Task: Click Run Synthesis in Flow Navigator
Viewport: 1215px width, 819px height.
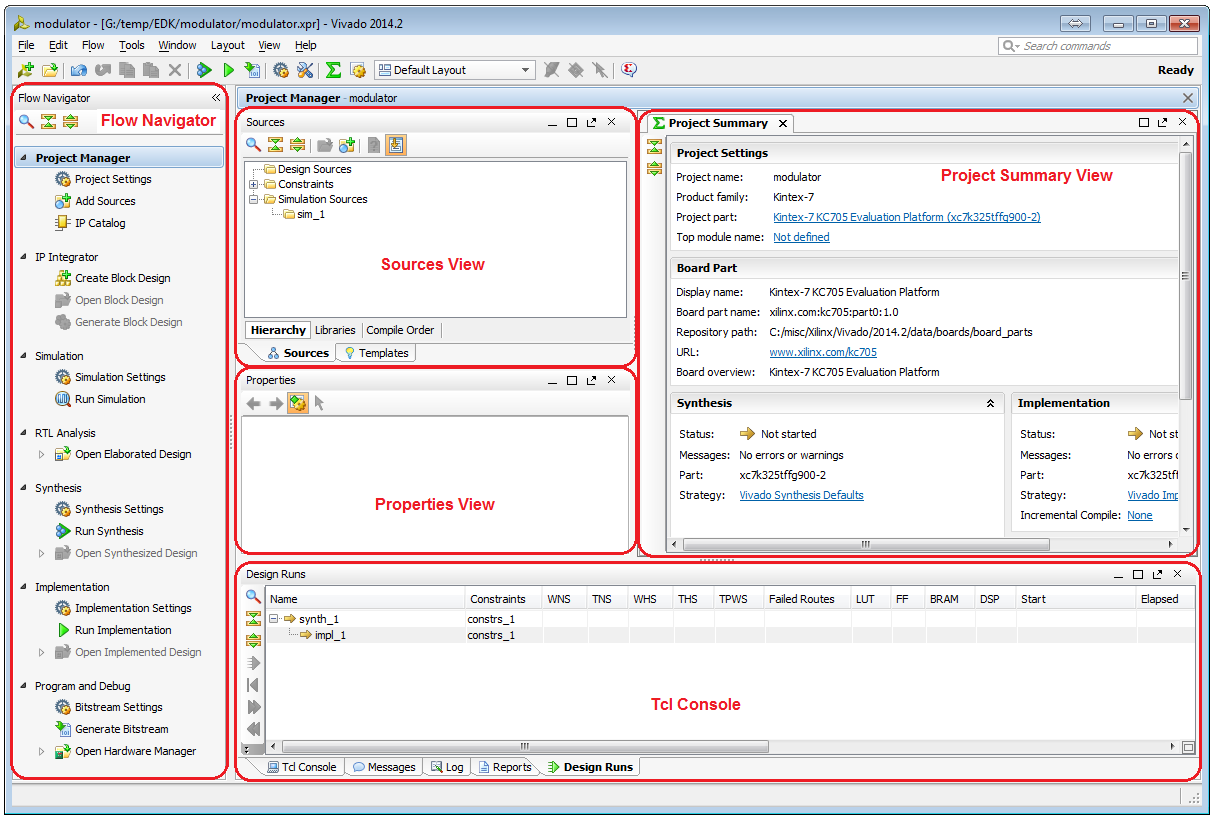Action: [100, 531]
